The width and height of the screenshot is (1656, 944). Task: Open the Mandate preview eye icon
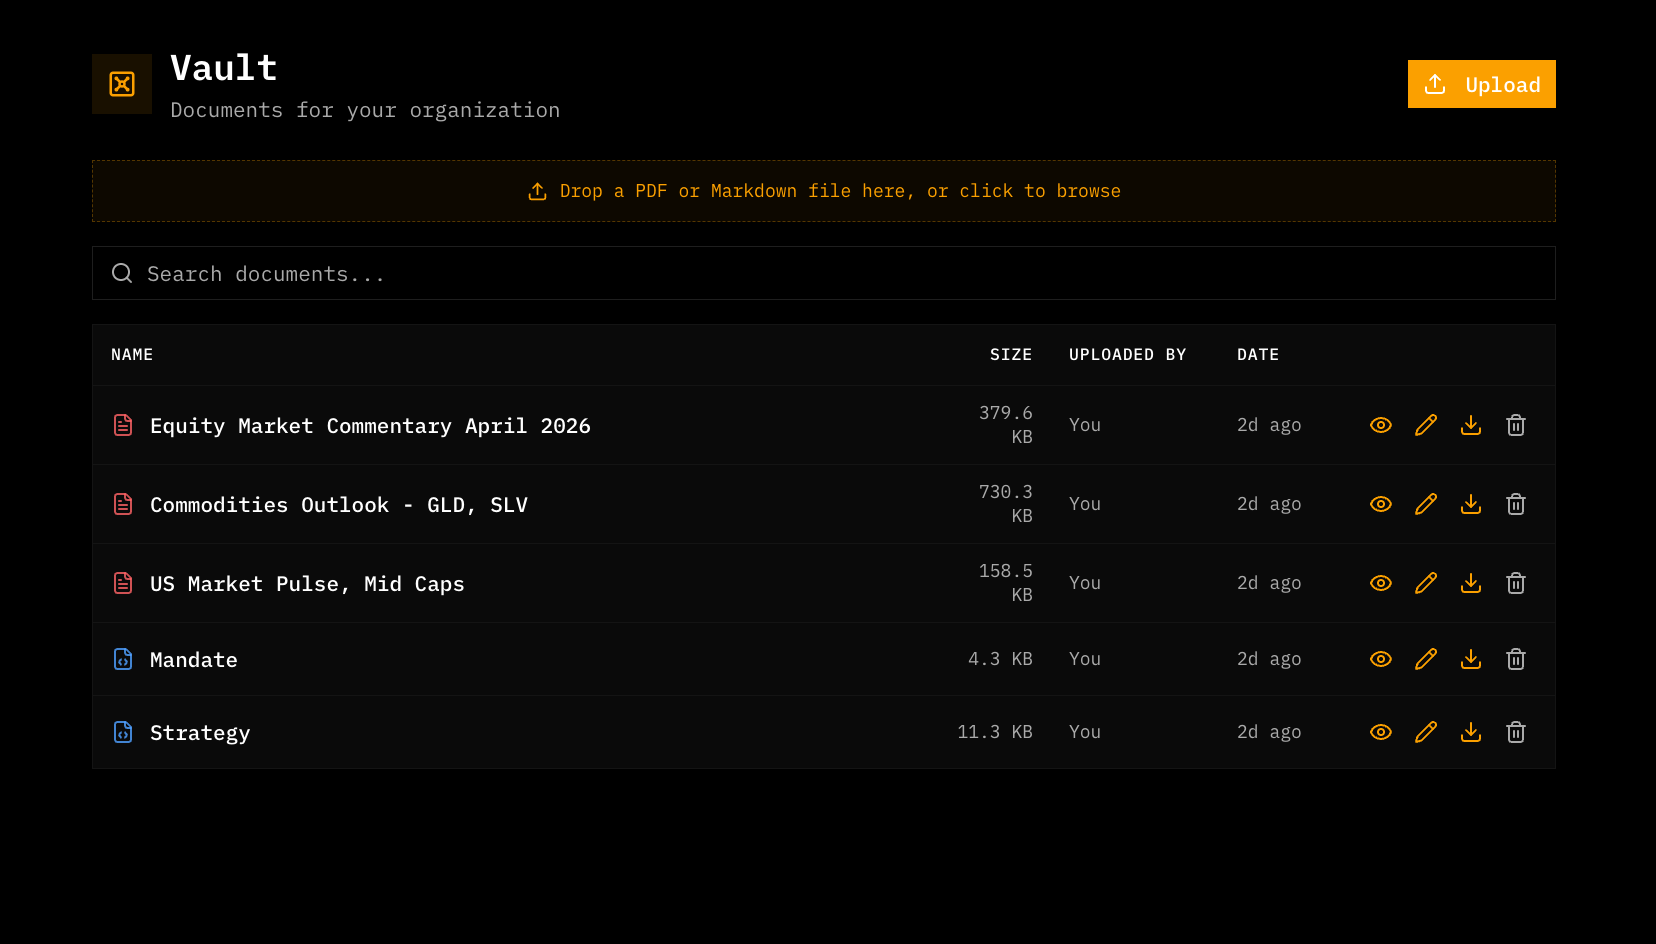click(x=1380, y=659)
